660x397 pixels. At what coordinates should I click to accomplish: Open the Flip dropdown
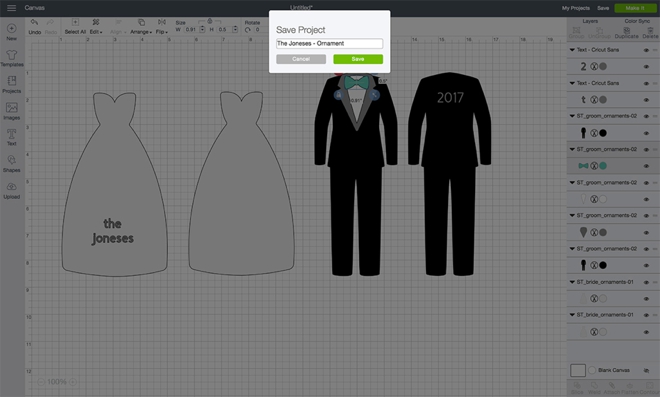click(x=162, y=27)
